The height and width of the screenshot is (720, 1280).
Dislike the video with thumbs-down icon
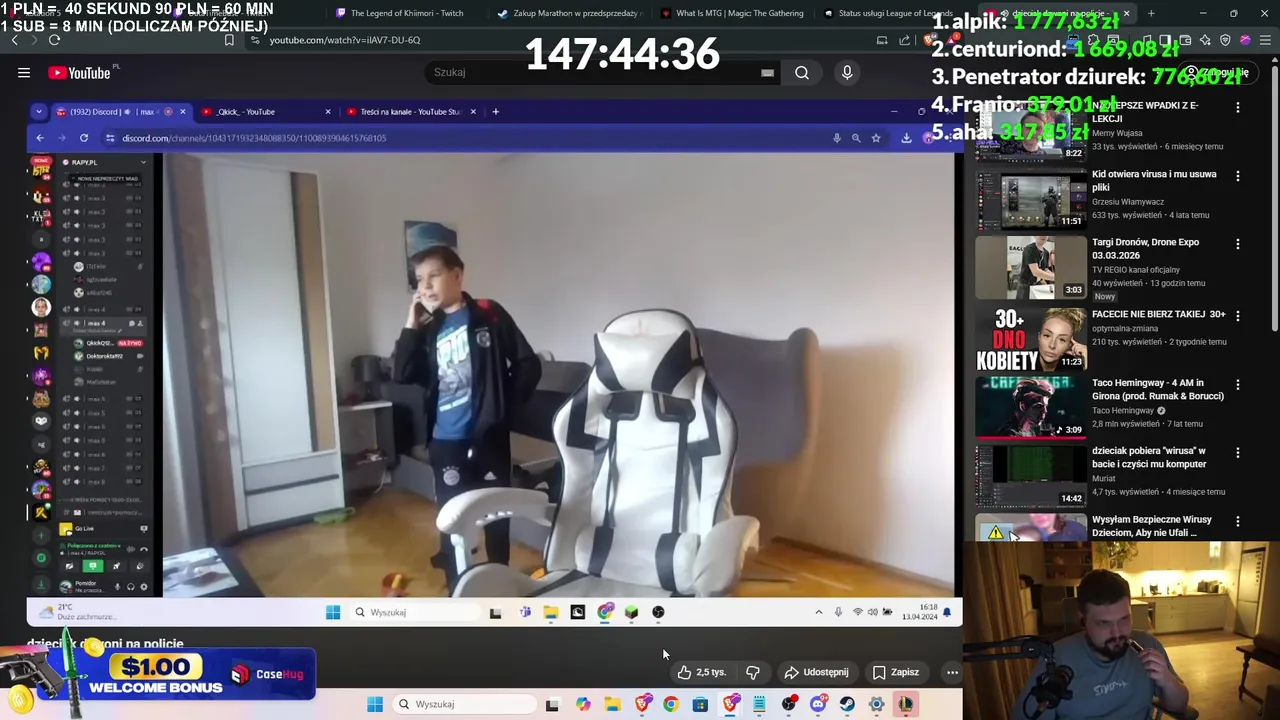pyautogui.click(x=753, y=672)
